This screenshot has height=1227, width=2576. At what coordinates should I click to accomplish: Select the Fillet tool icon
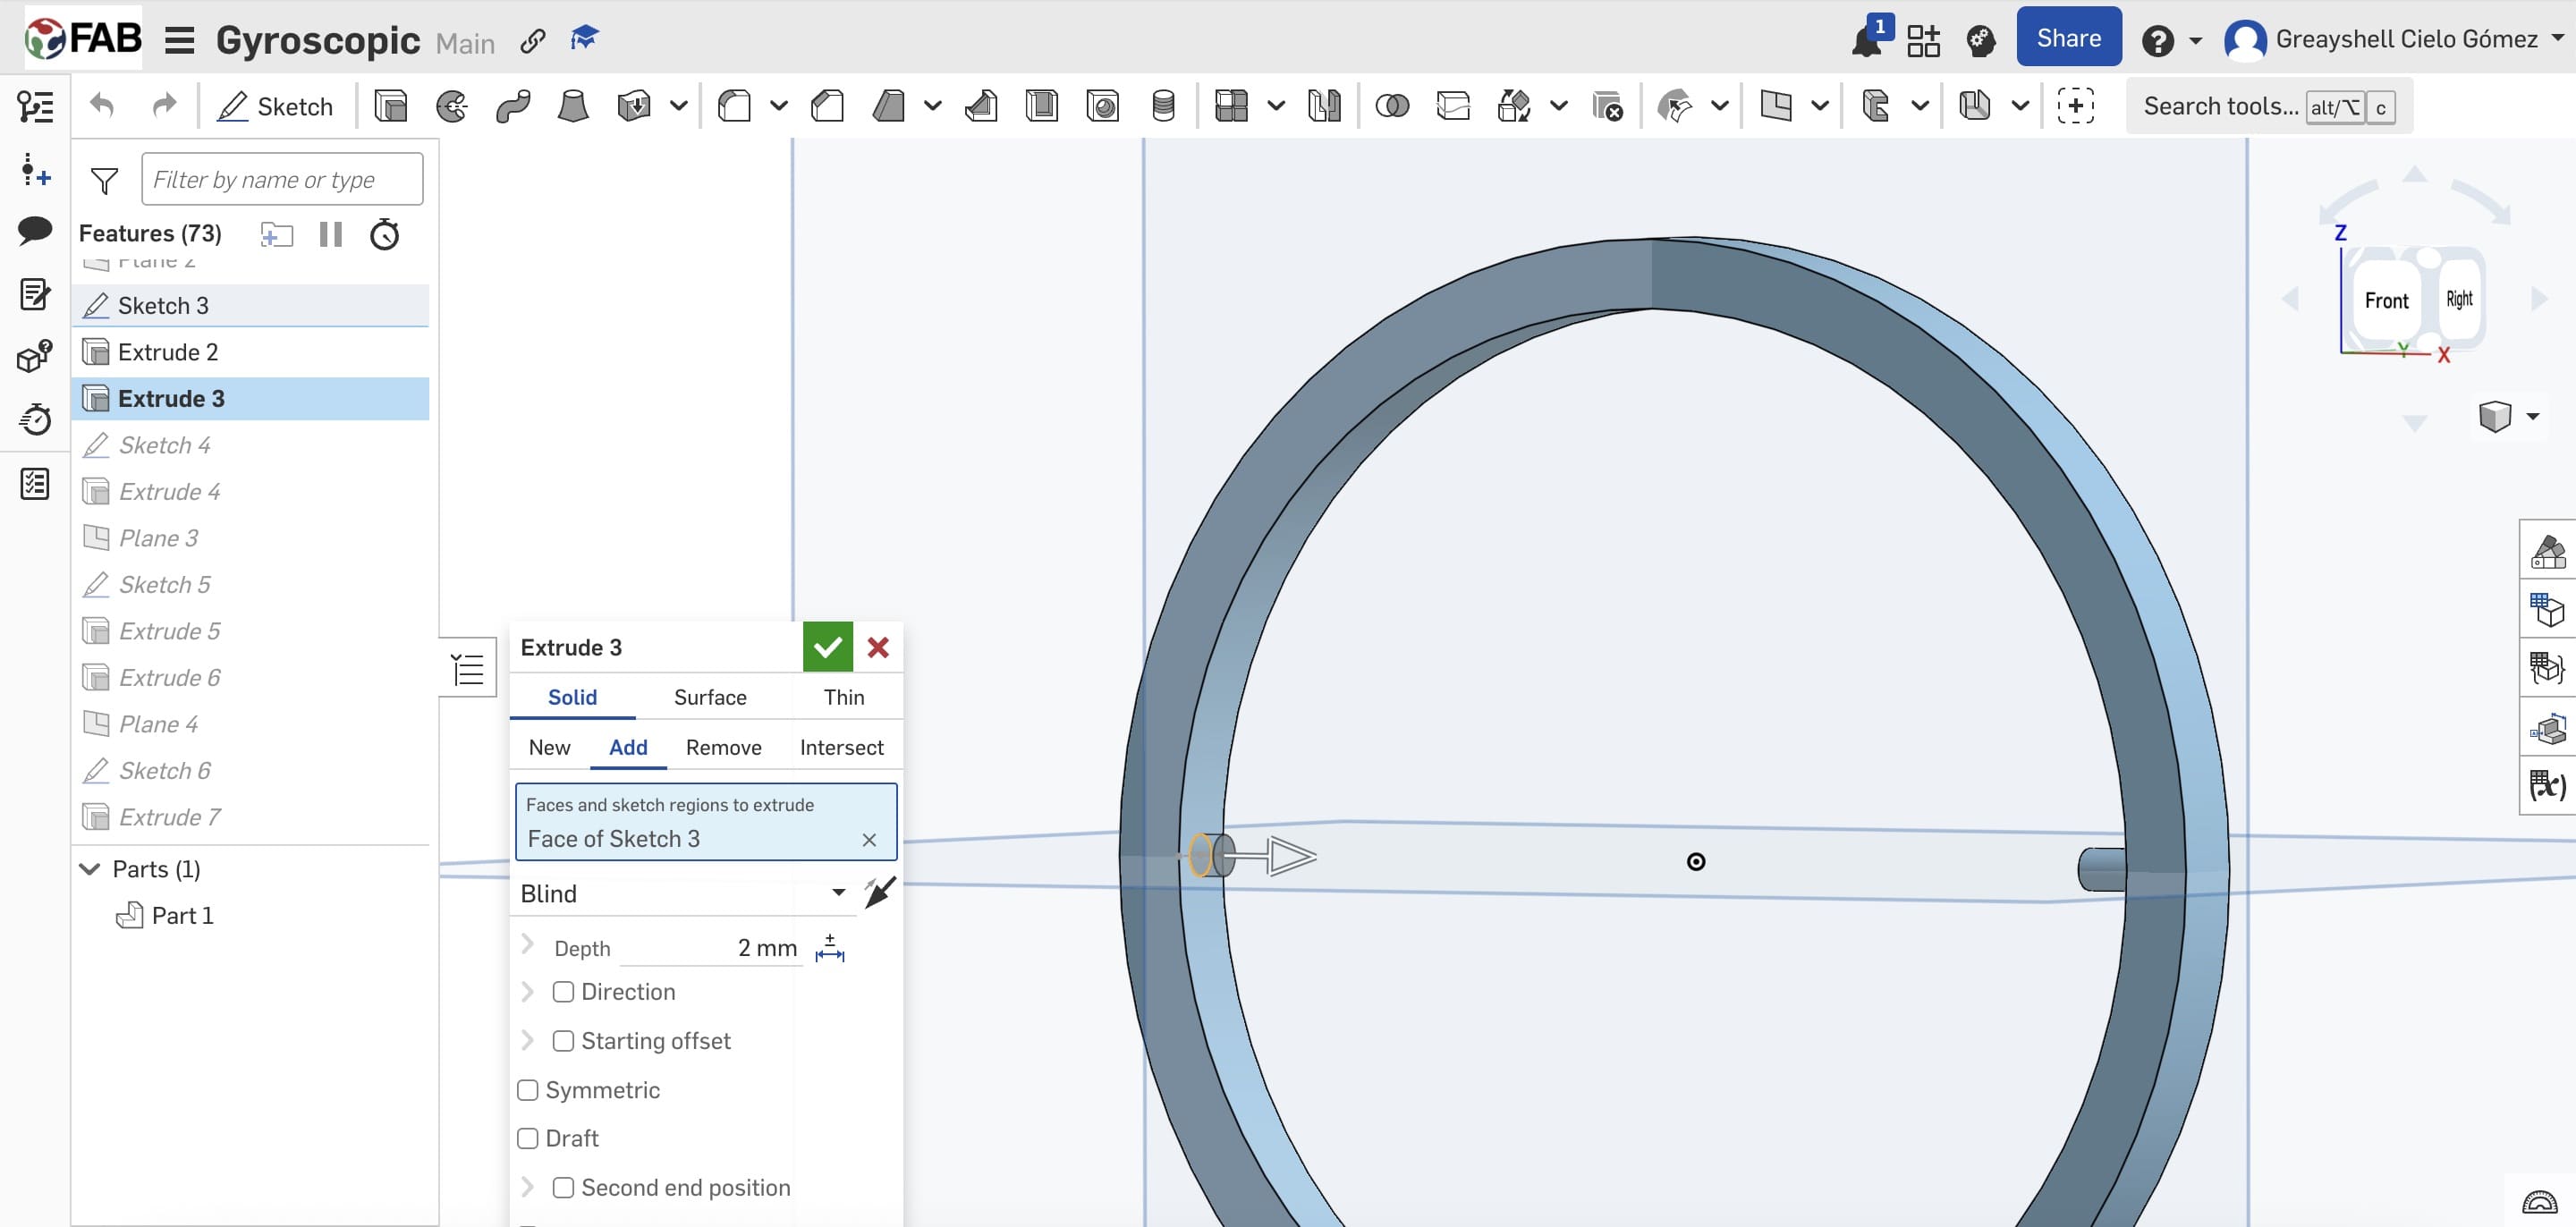[735, 106]
